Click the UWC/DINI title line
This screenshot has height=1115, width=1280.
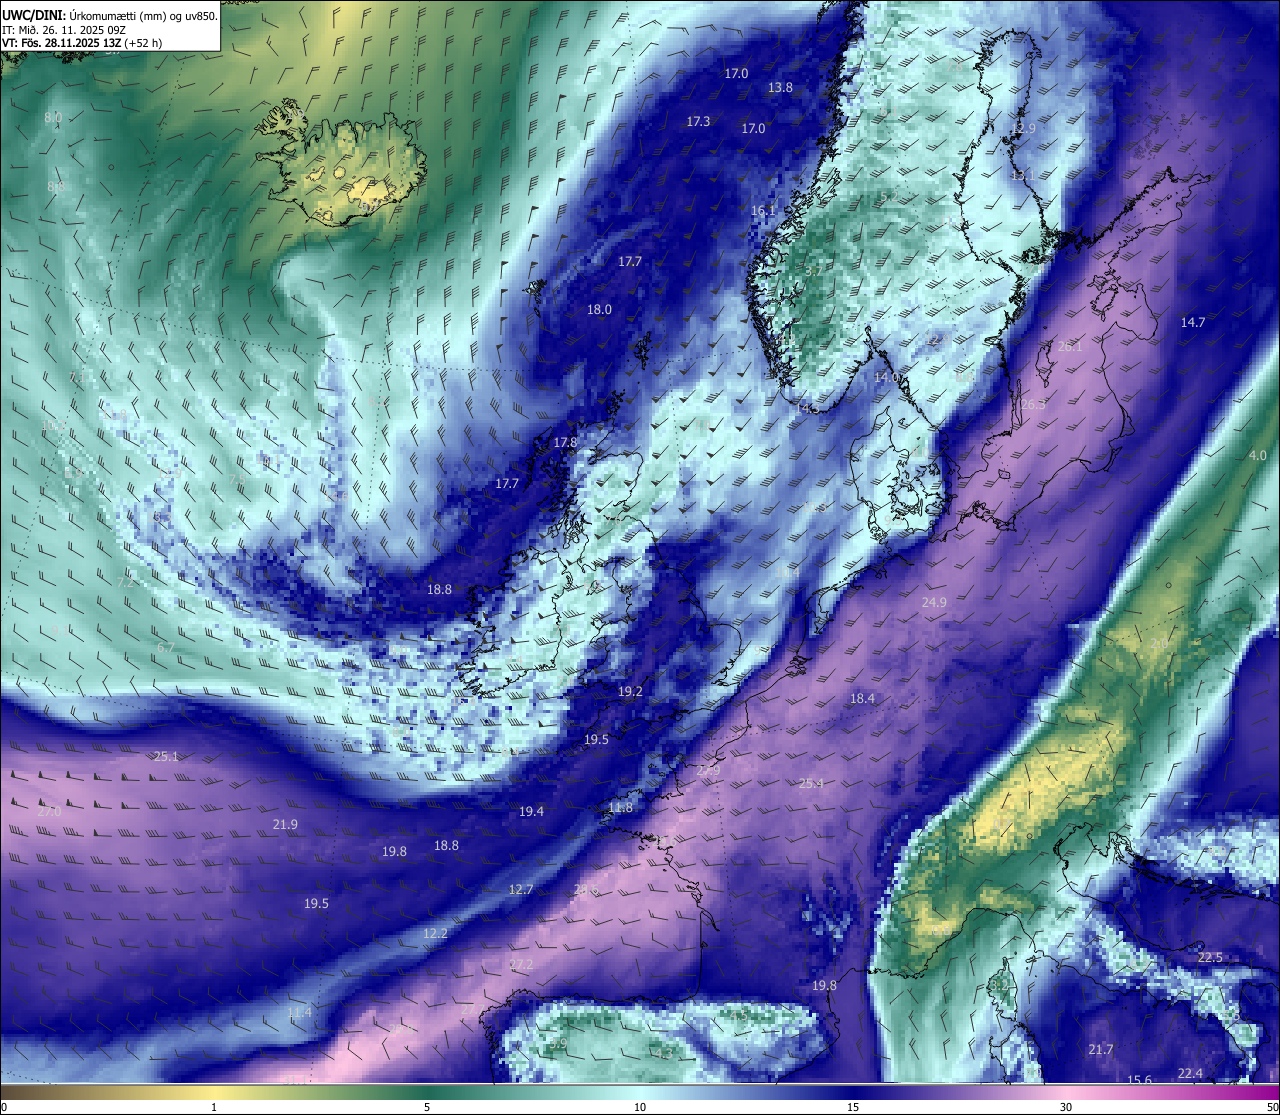point(109,15)
